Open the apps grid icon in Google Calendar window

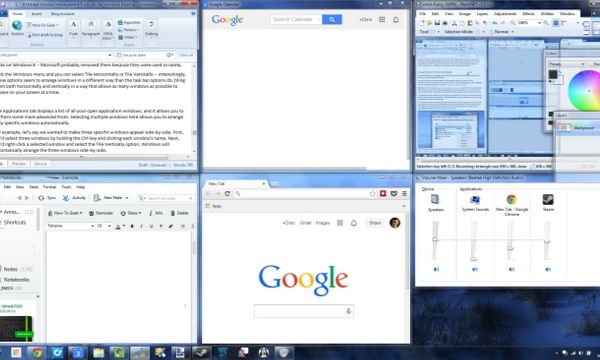(382, 19)
